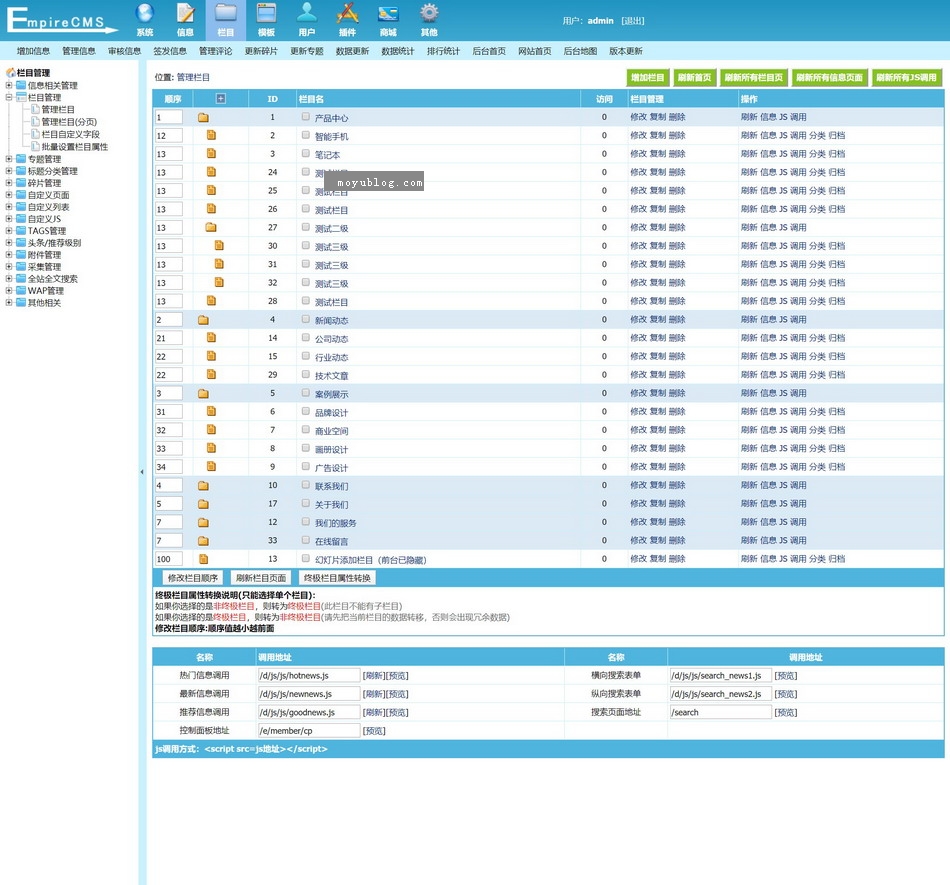The image size is (950, 885).
Task: Click folder icon of 联系我们 row
Action: click(203, 486)
